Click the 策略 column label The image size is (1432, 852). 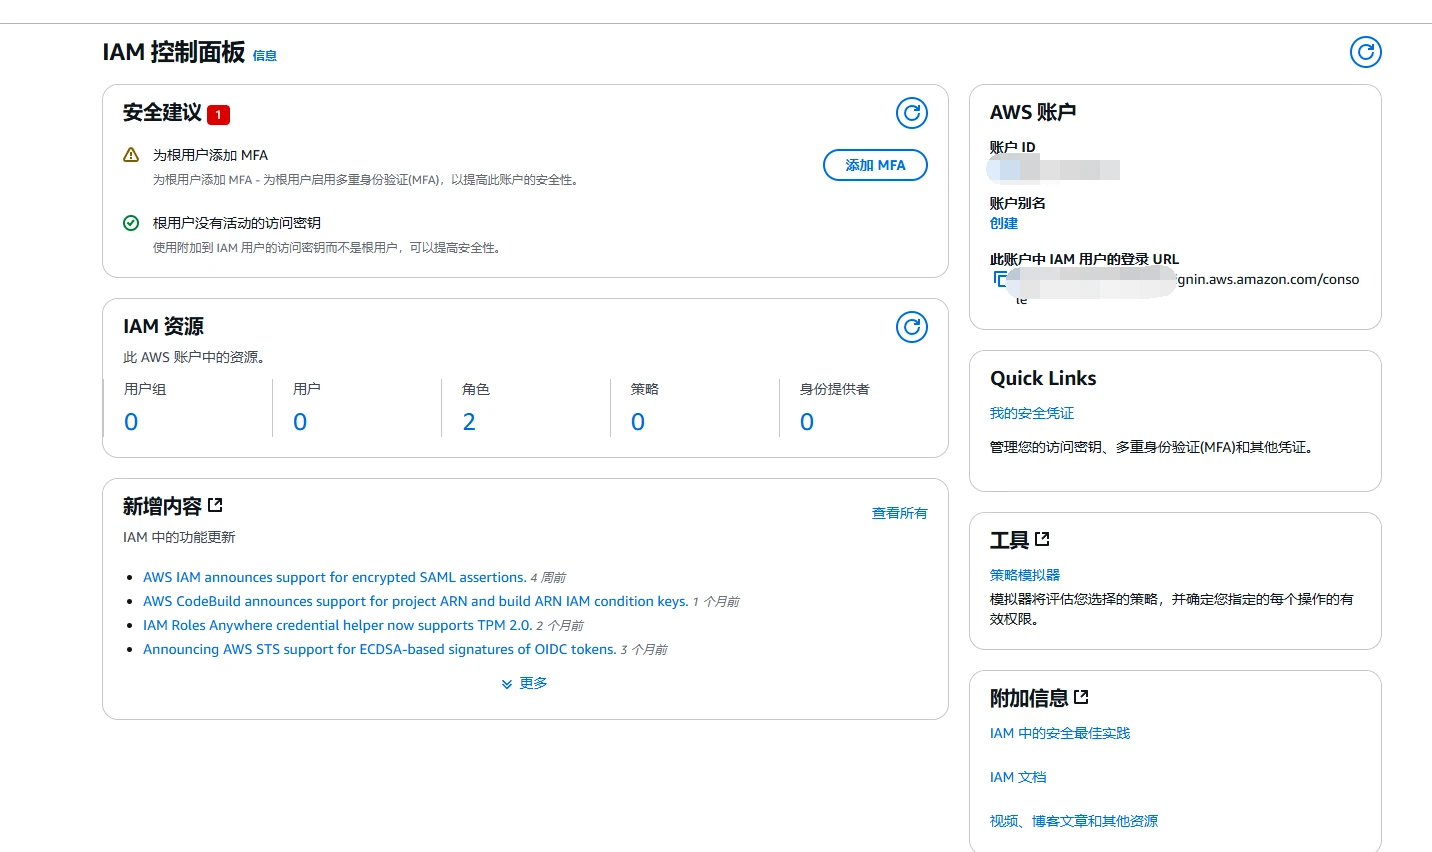click(x=645, y=389)
